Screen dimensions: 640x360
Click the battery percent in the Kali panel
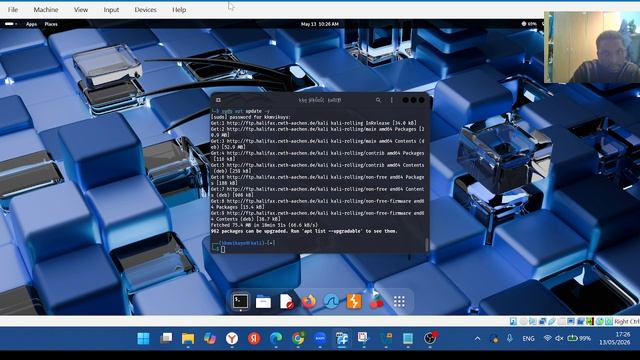[x=529, y=24]
